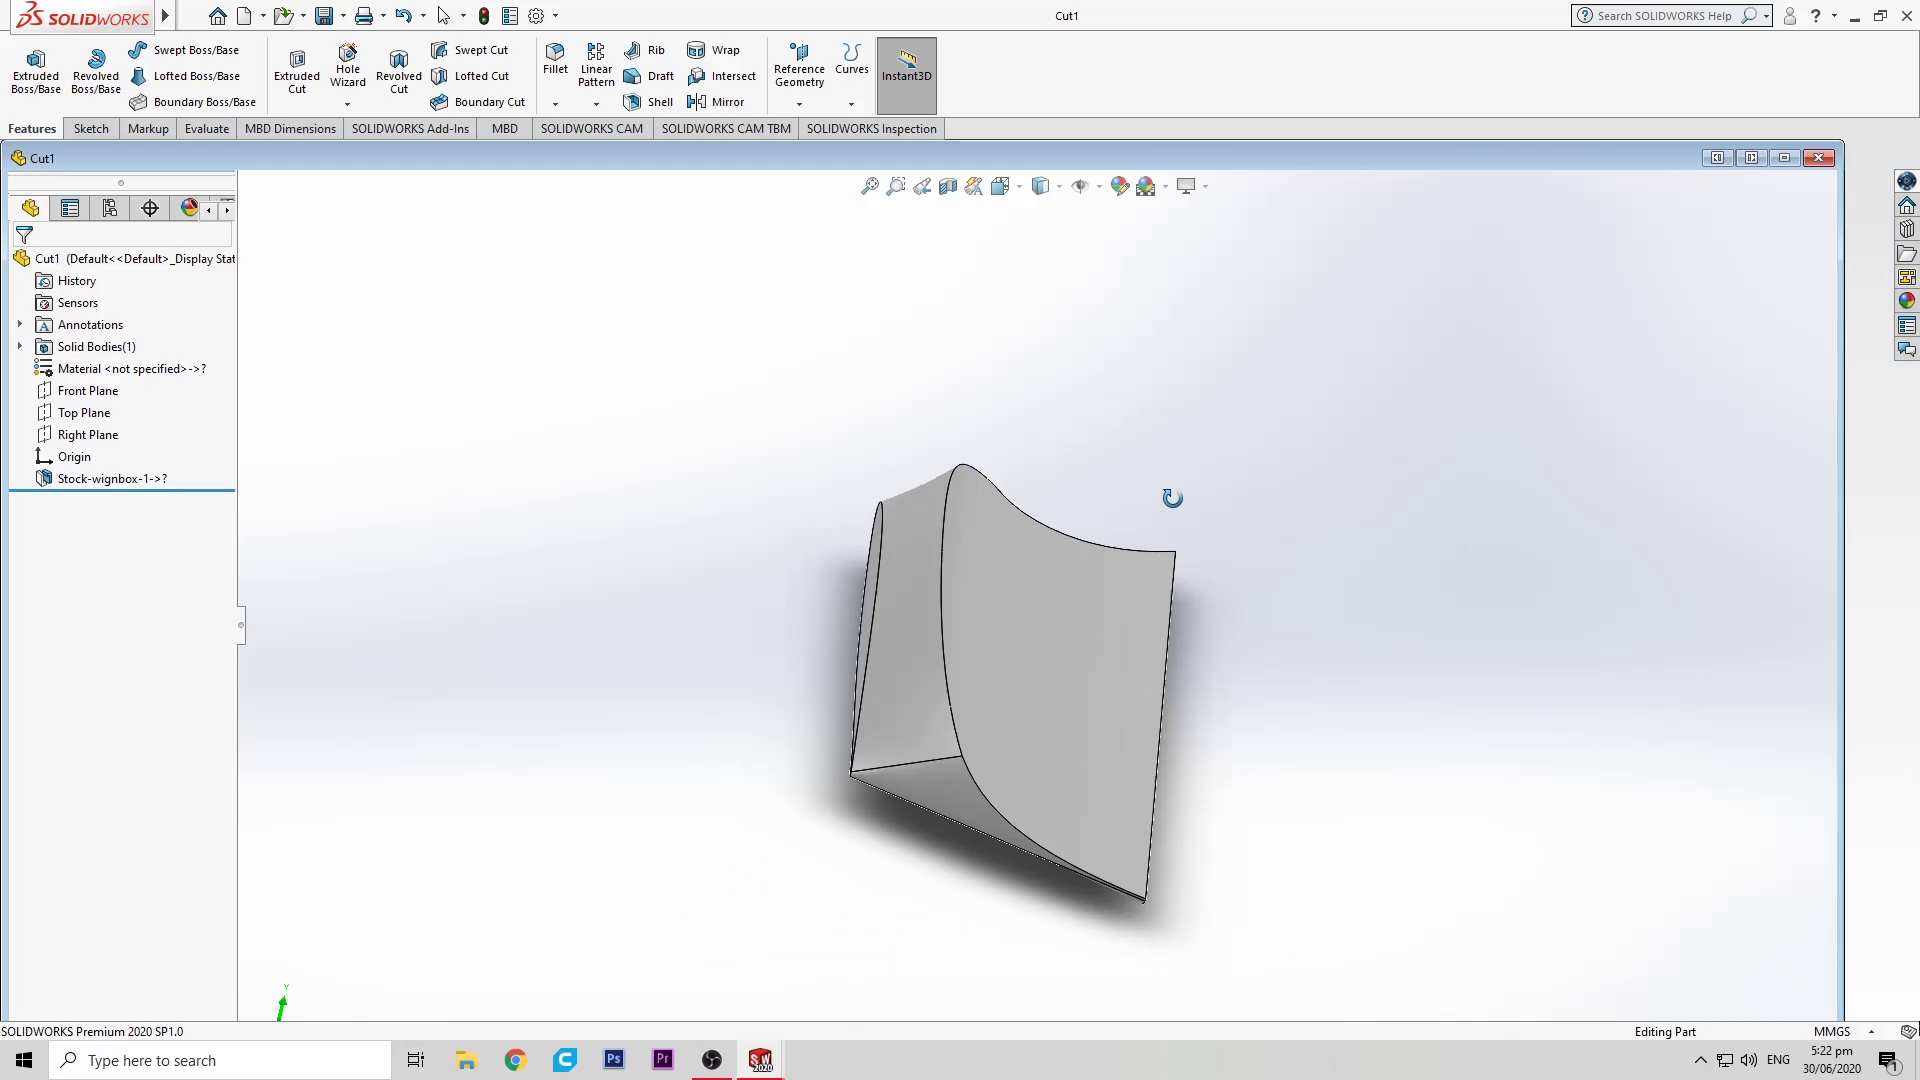The image size is (1920, 1080).
Task: Click Zoom to Area magnifier icon
Action: click(x=896, y=186)
